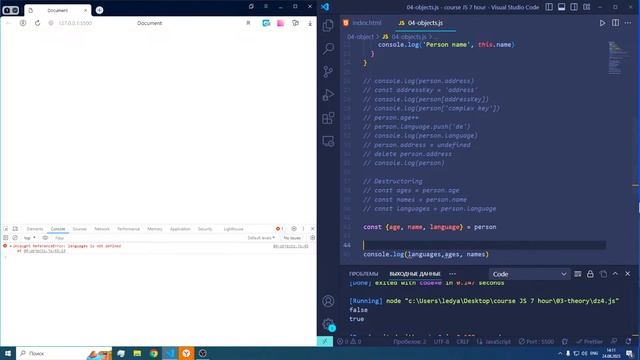Open the console top context dropdown
Screen dimensions: 640x360
coord(29,238)
